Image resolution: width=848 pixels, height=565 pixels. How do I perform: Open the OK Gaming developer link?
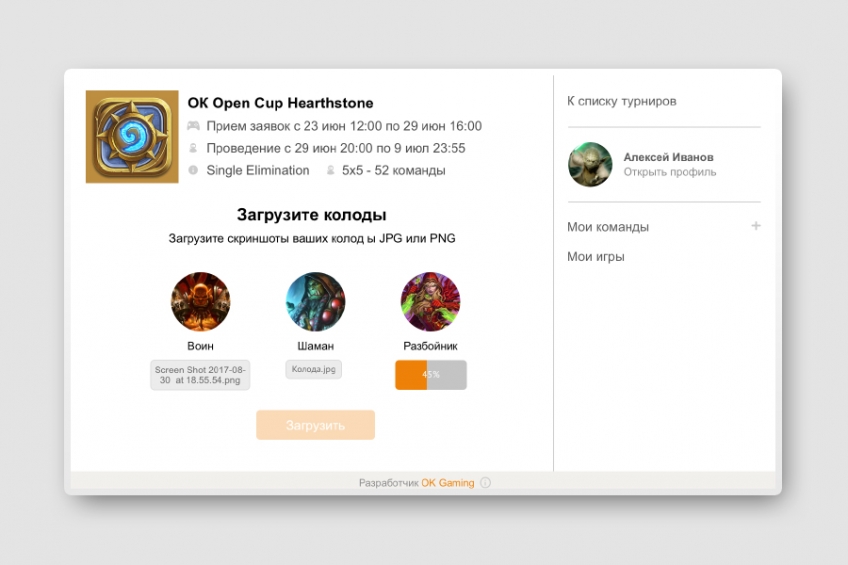click(x=448, y=483)
